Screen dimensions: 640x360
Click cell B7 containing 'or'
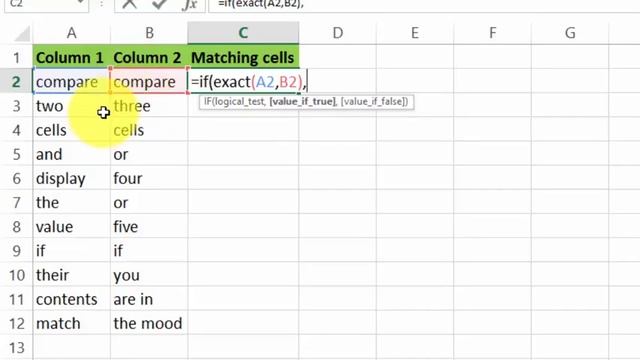149,202
